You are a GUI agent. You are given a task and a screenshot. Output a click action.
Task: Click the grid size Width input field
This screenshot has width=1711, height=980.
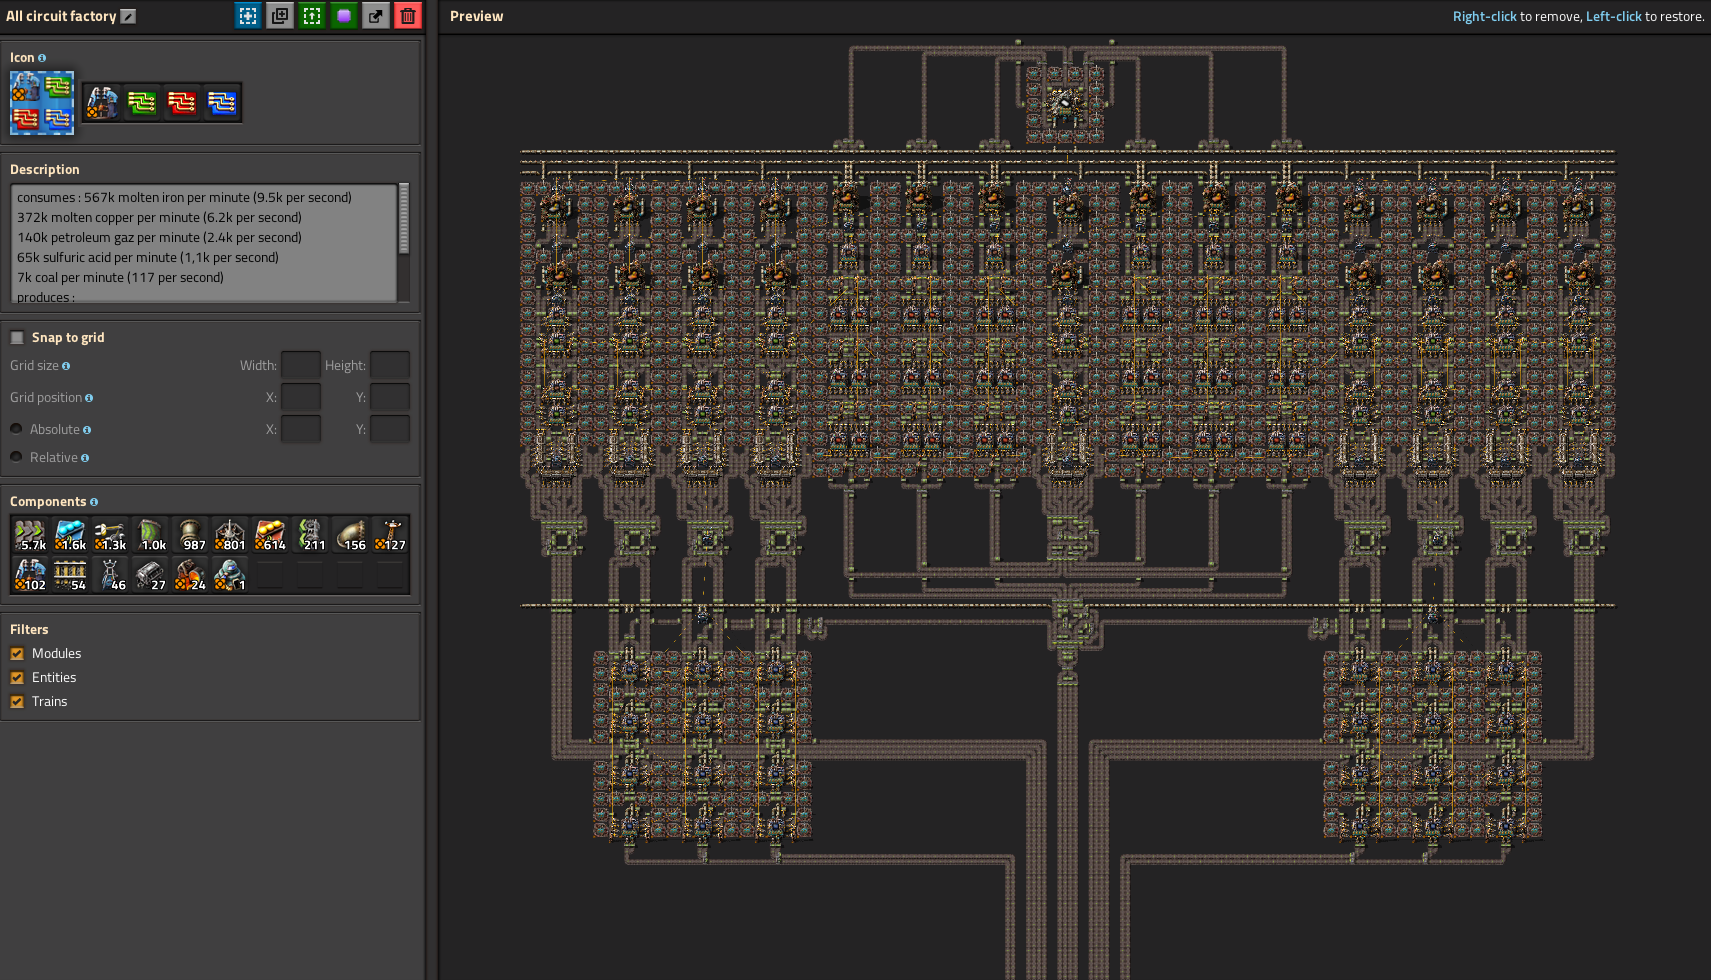(x=300, y=365)
